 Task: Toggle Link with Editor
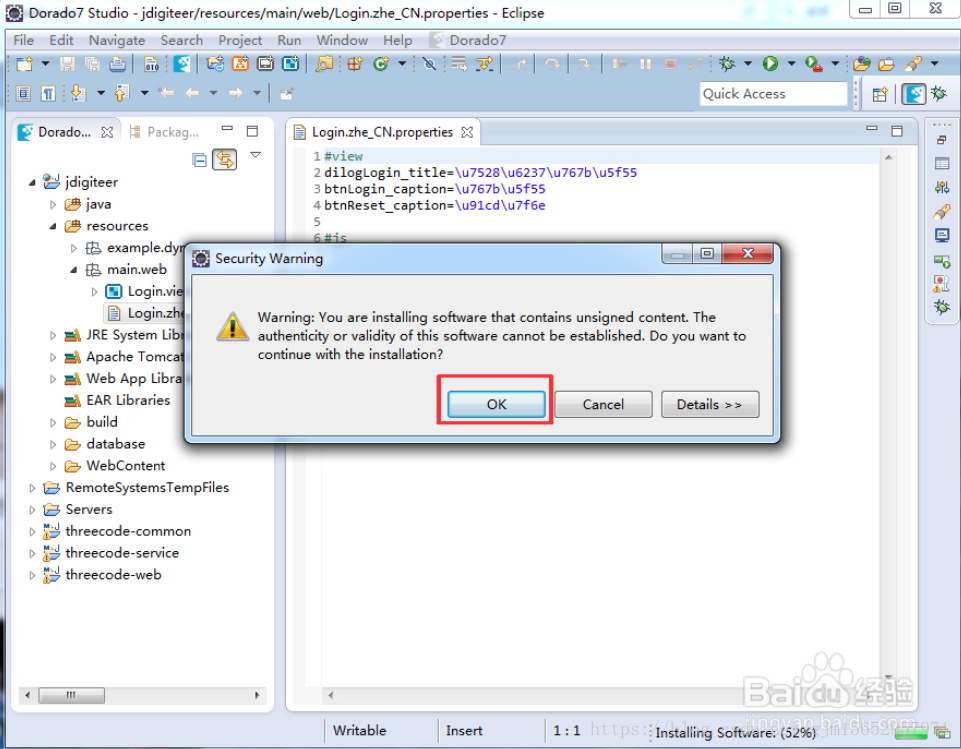pyautogui.click(x=224, y=160)
